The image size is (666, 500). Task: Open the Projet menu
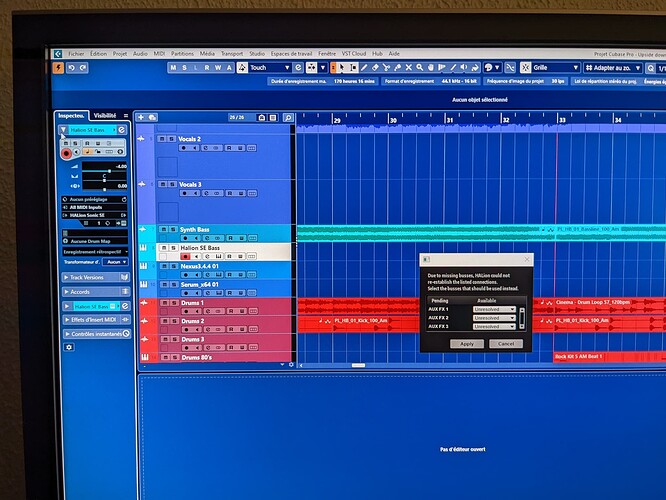click(120, 54)
